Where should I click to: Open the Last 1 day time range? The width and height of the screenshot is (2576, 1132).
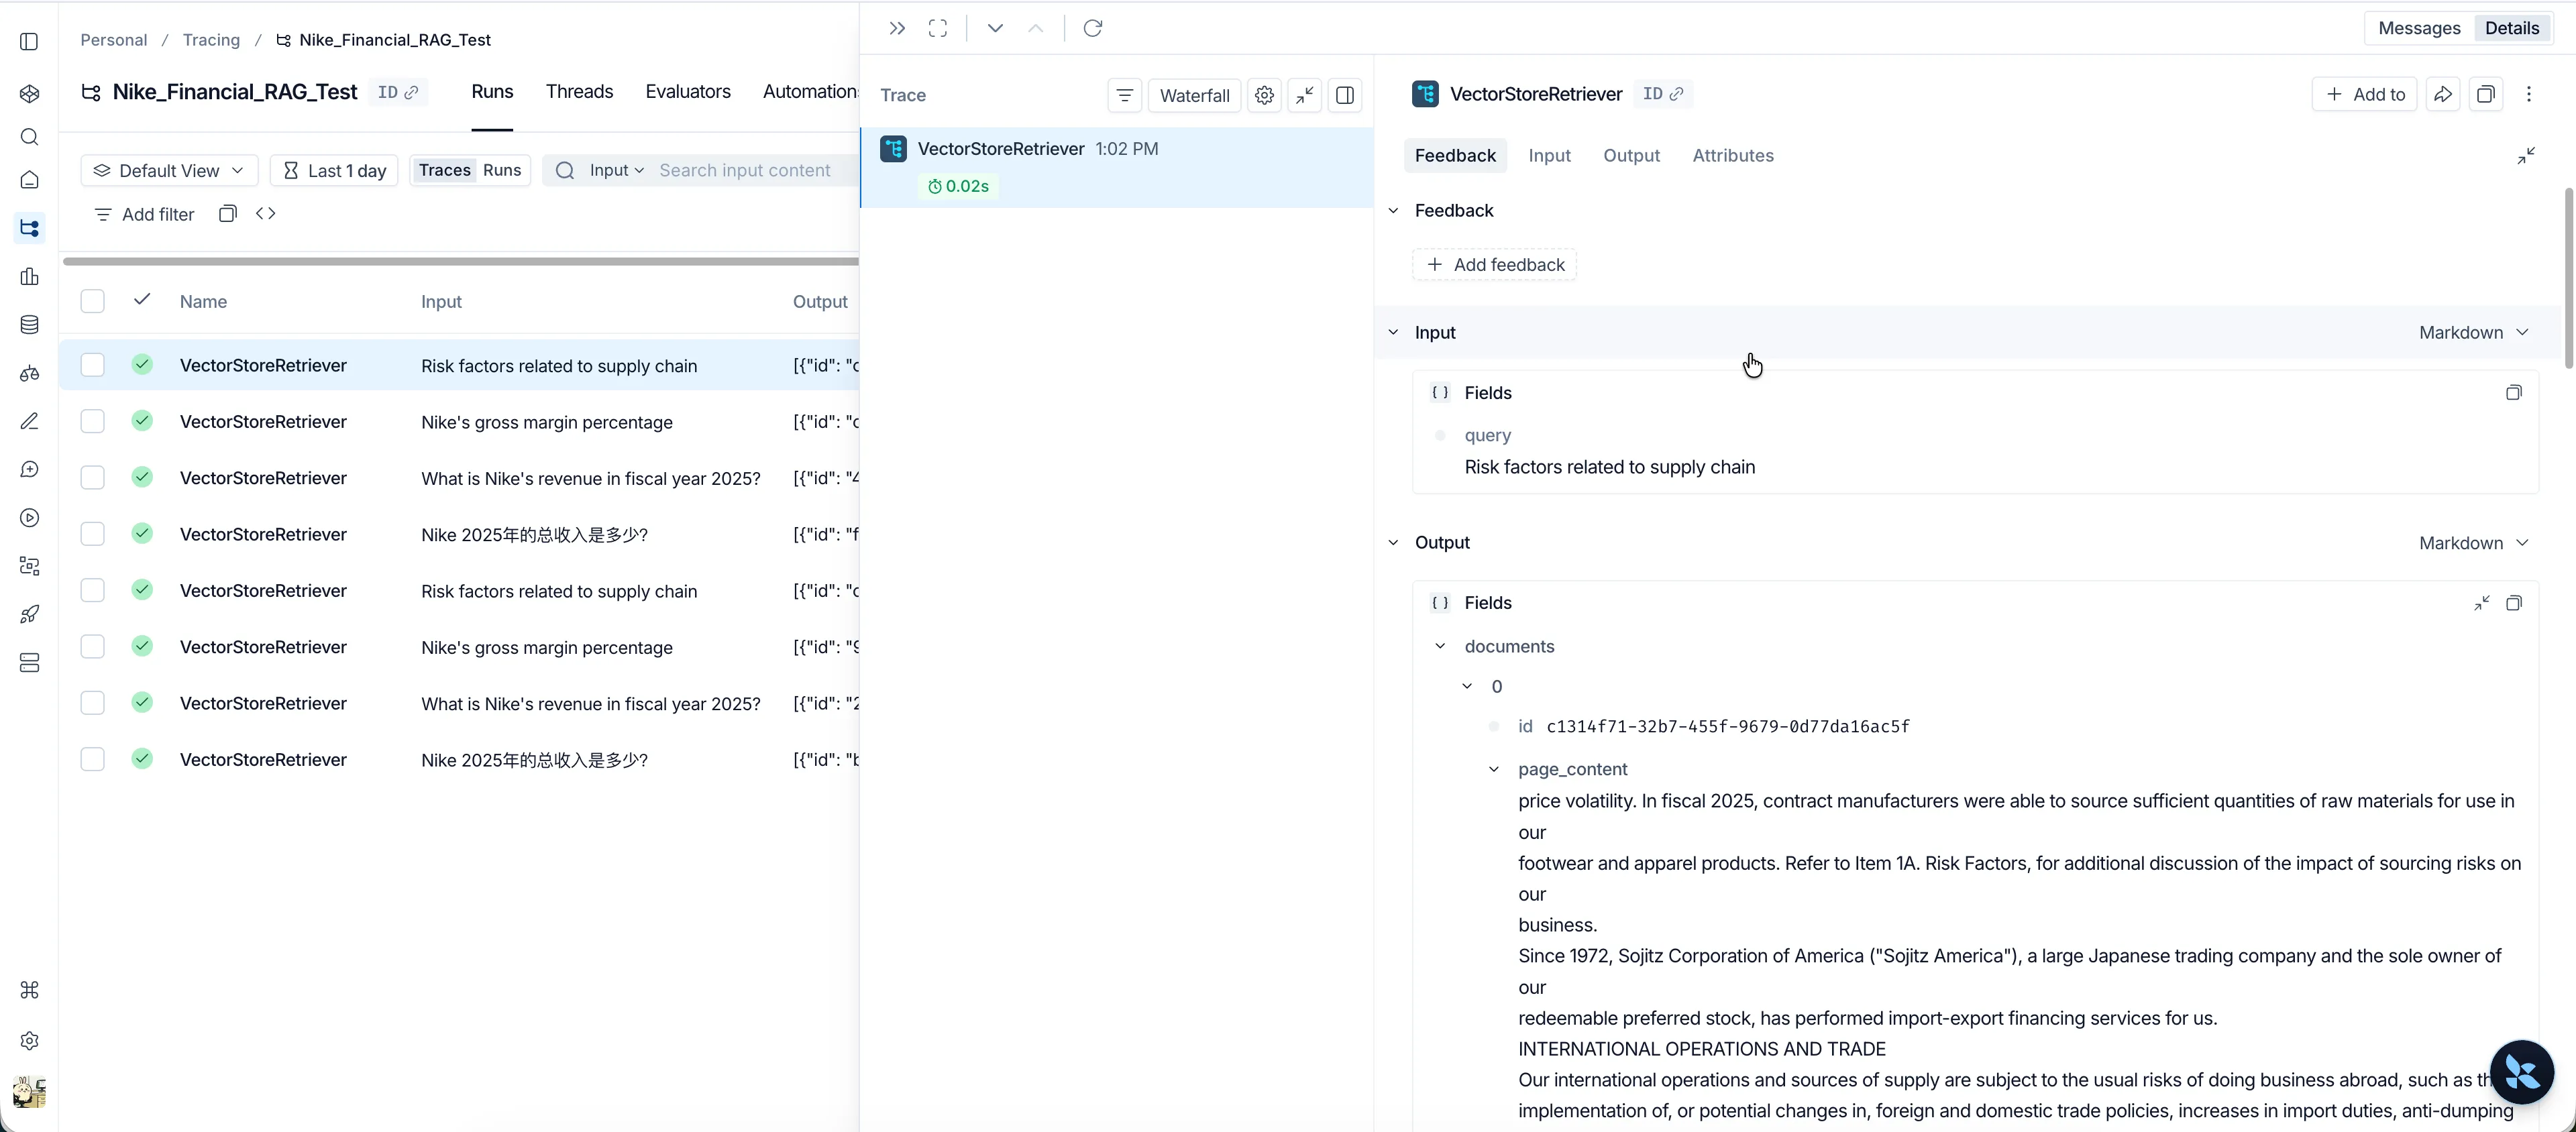pos(334,171)
